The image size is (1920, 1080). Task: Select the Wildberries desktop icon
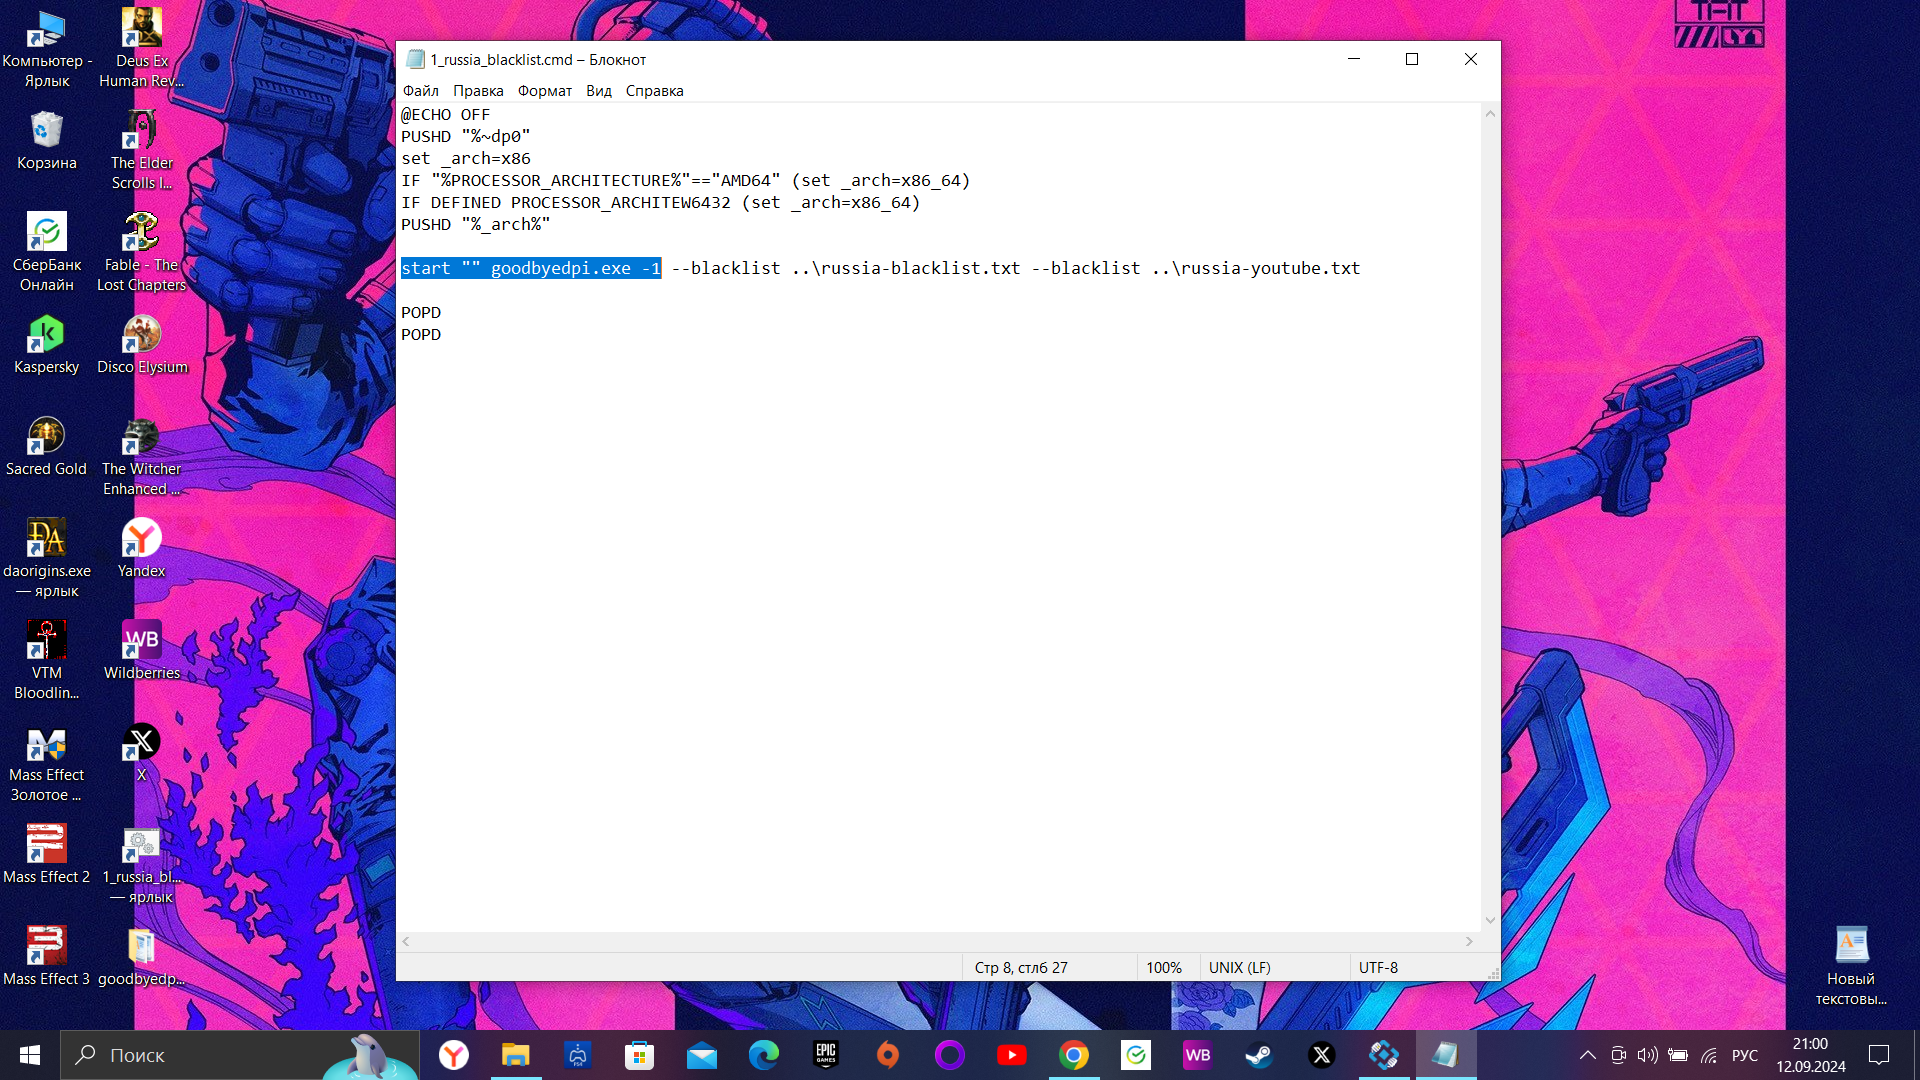(142, 652)
